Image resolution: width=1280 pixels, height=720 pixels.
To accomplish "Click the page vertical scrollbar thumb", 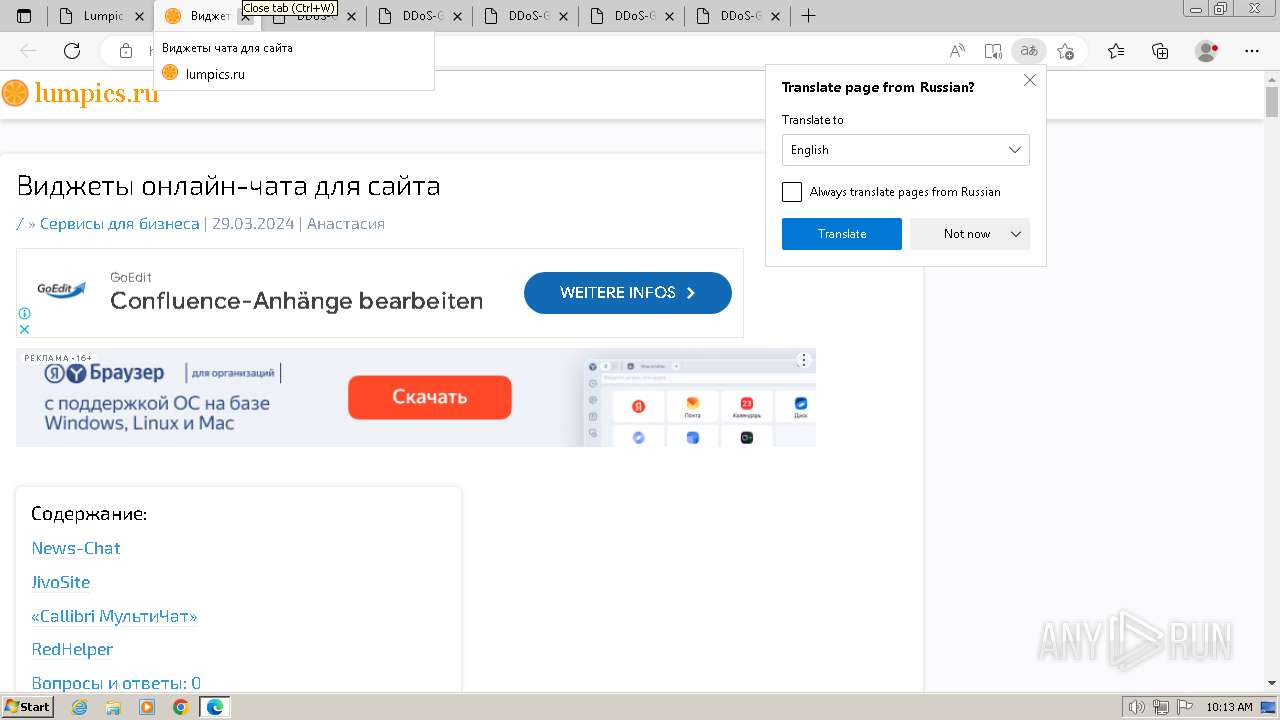I will (1272, 102).
